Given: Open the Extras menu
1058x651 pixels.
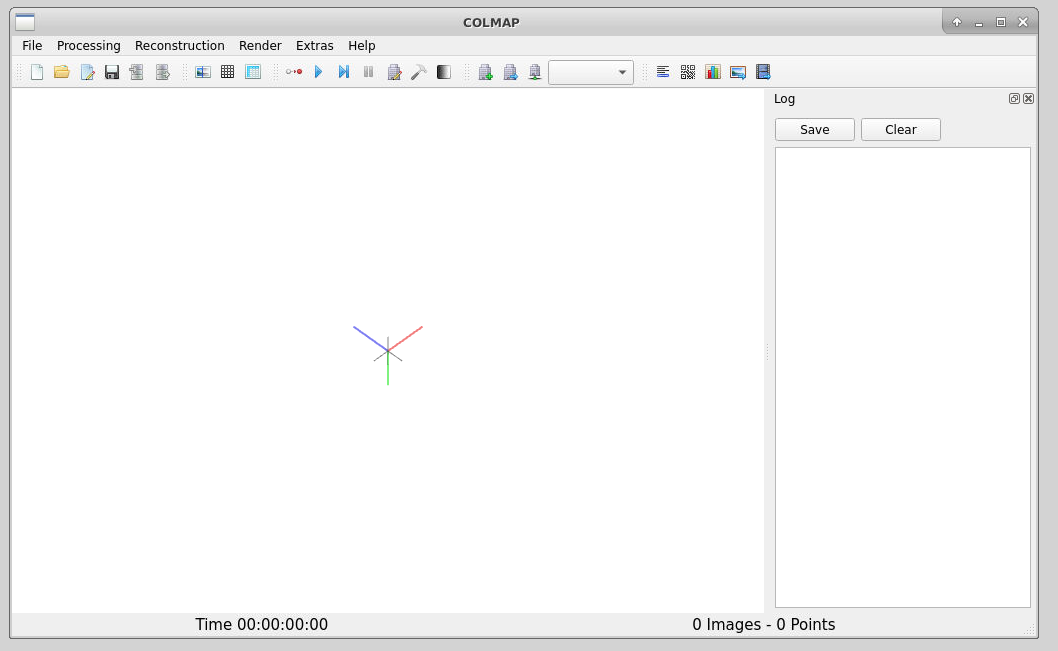Looking at the screenshot, I should 314,45.
